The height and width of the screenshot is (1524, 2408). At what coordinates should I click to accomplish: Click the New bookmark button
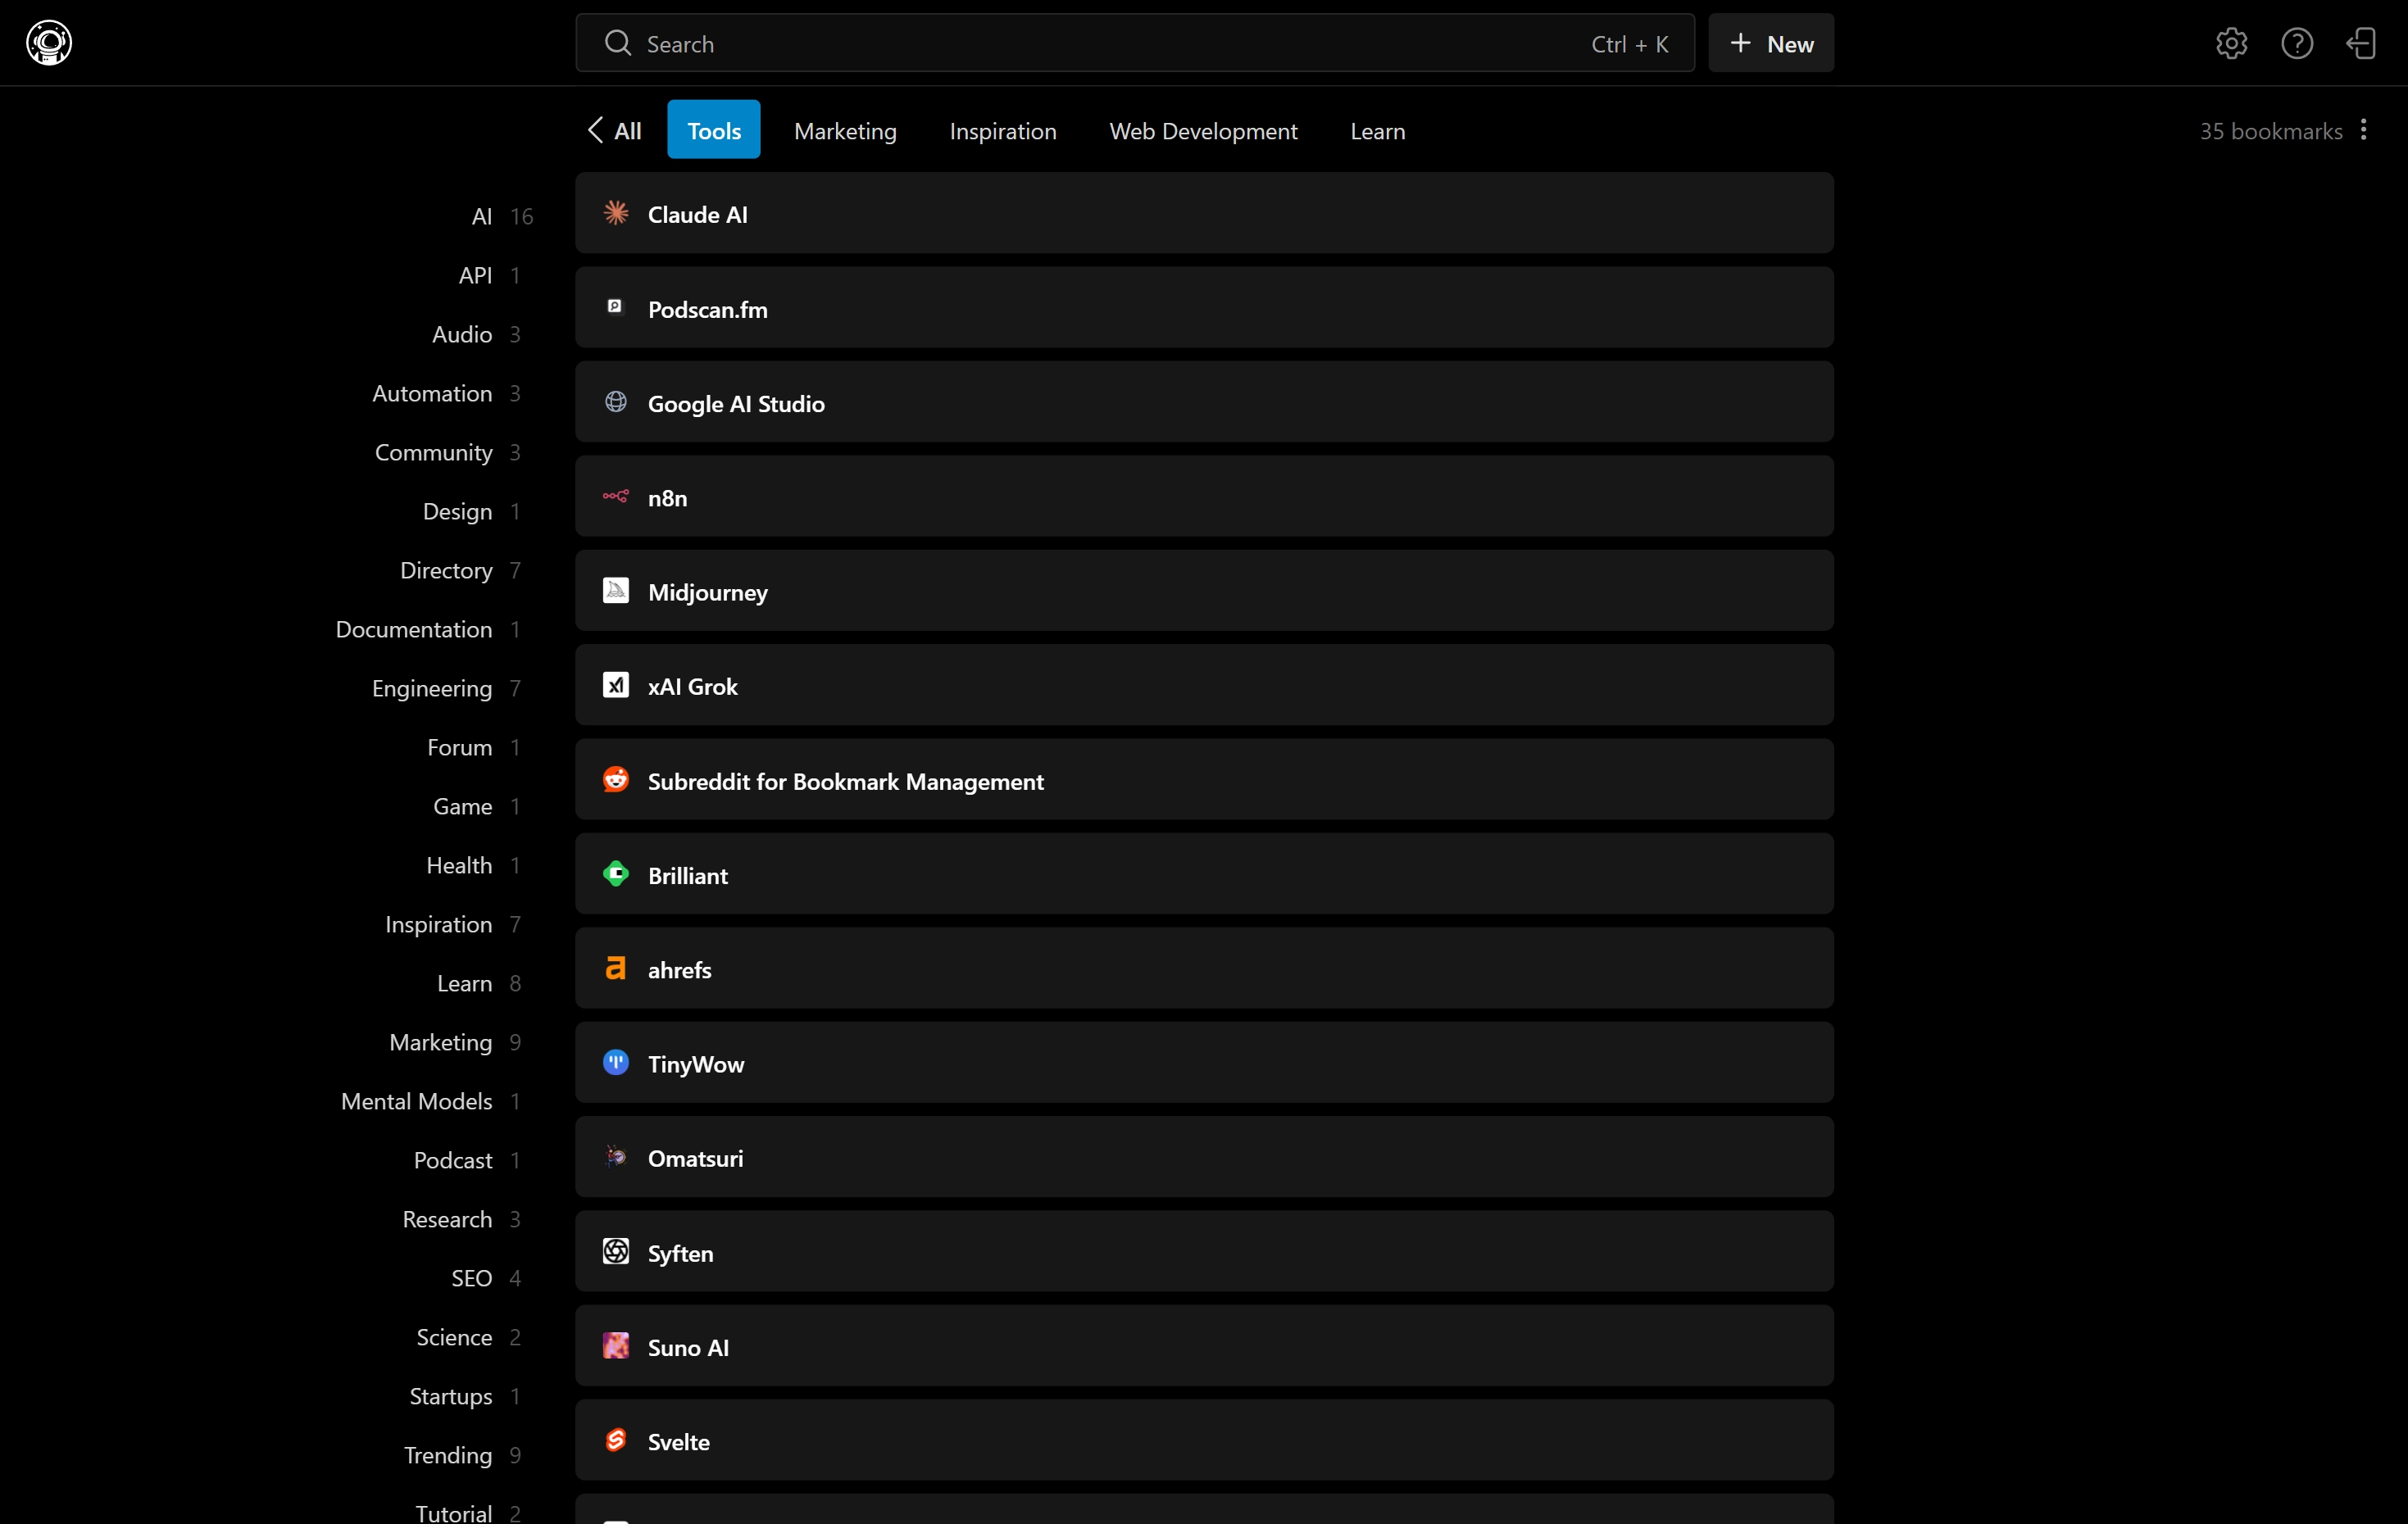pos(1771,43)
